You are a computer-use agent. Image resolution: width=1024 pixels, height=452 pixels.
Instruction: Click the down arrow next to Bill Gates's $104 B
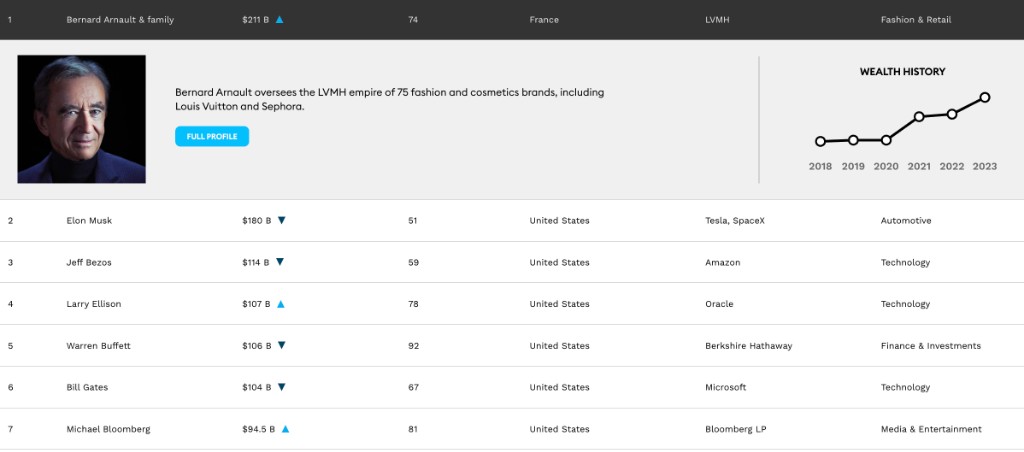point(281,387)
